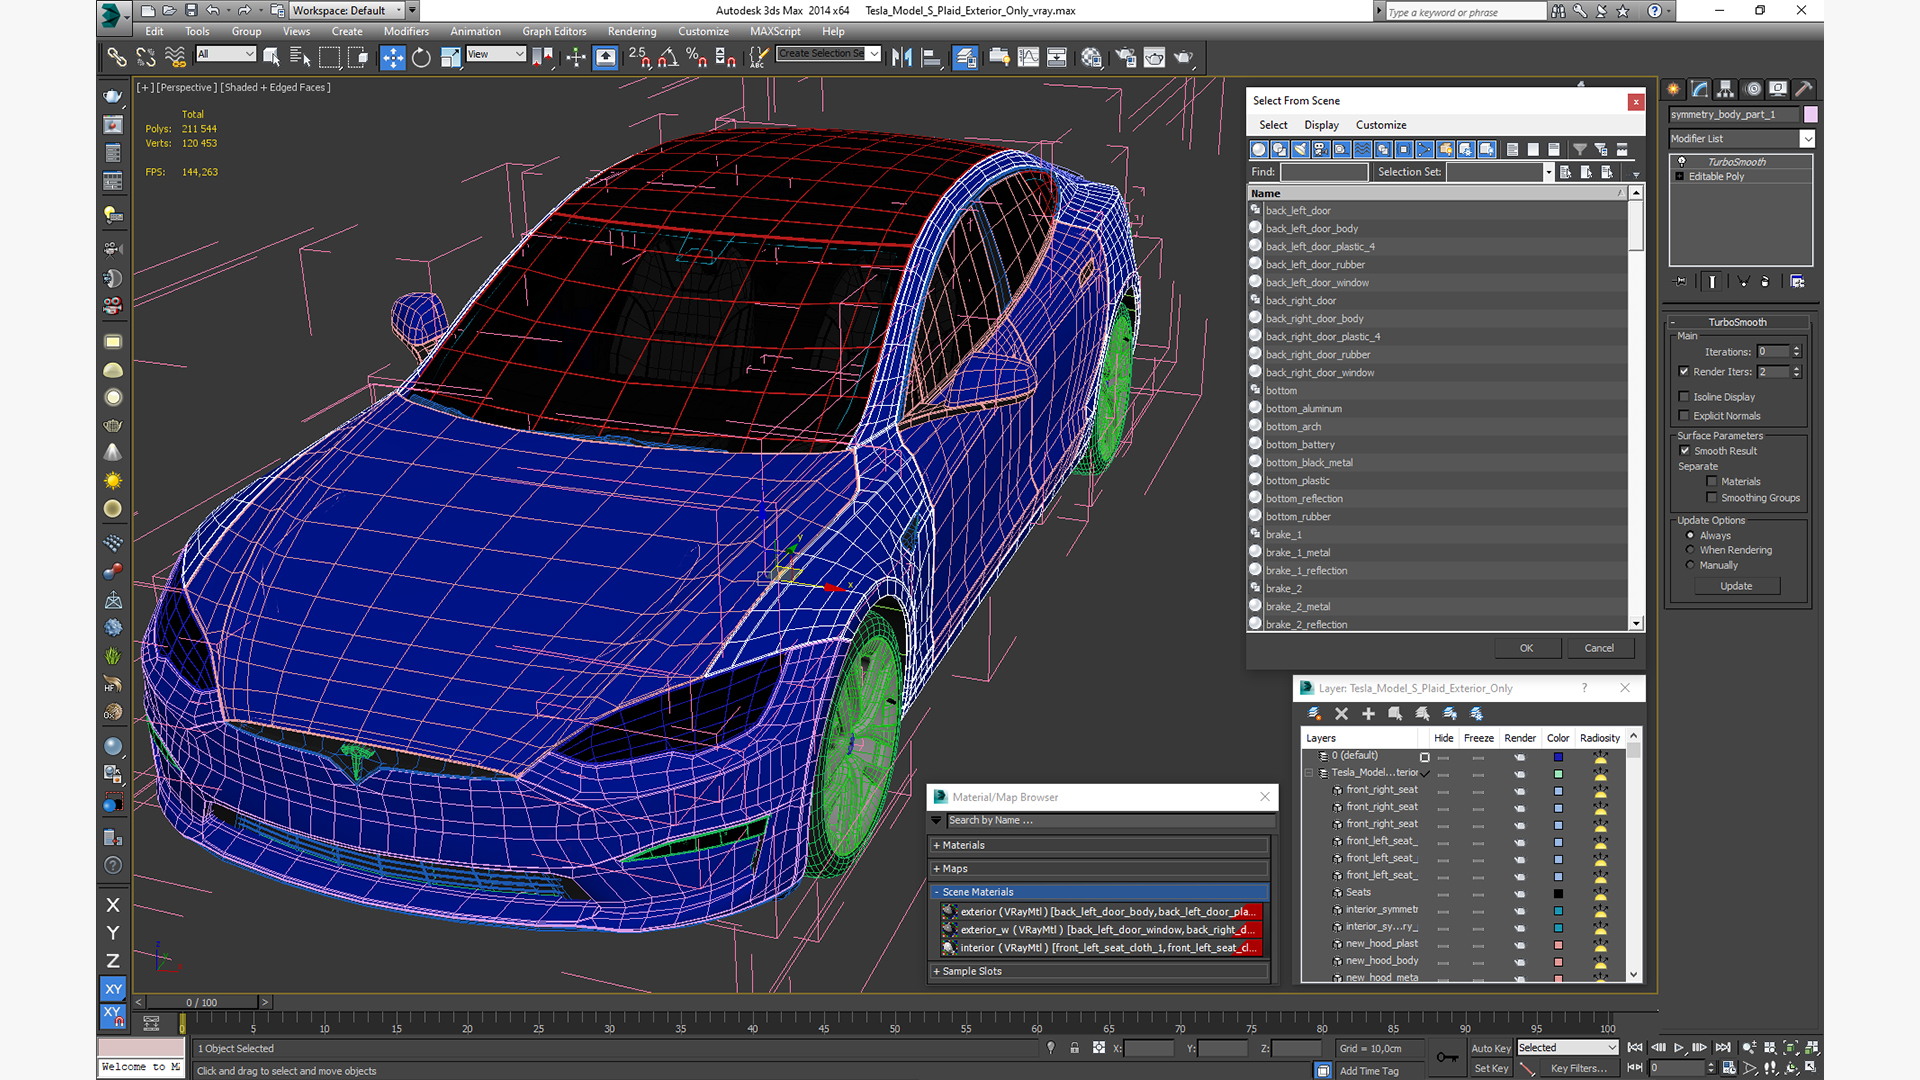Viewport: 1920px width, 1080px height.
Task: Open Customize menu in Select From Scene
Action: click(1381, 125)
